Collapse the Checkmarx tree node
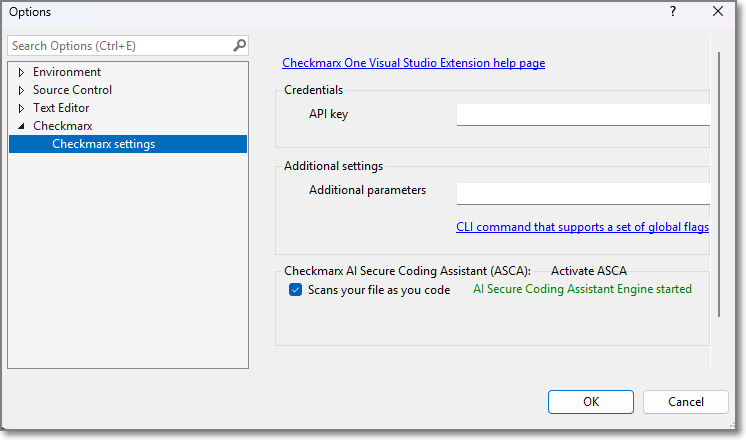The width and height of the screenshot is (746, 440). (x=21, y=126)
